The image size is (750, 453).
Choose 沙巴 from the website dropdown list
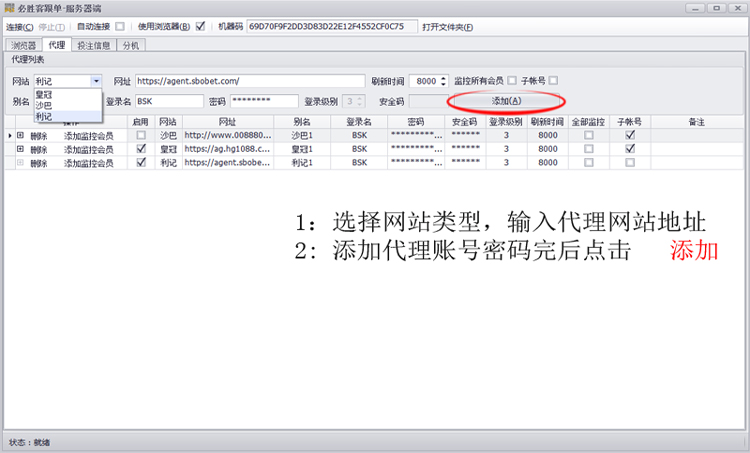[x=44, y=104]
